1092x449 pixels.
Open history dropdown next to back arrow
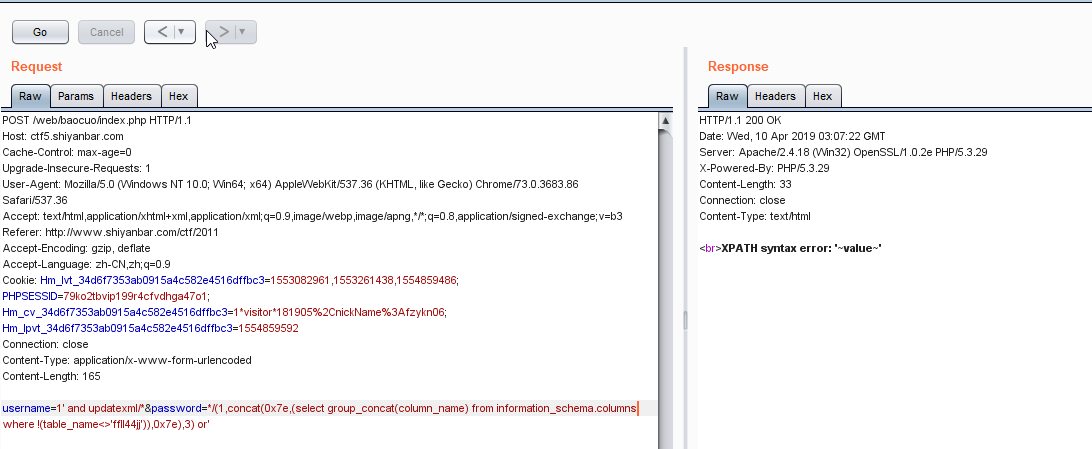pyautogui.click(x=182, y=31)
